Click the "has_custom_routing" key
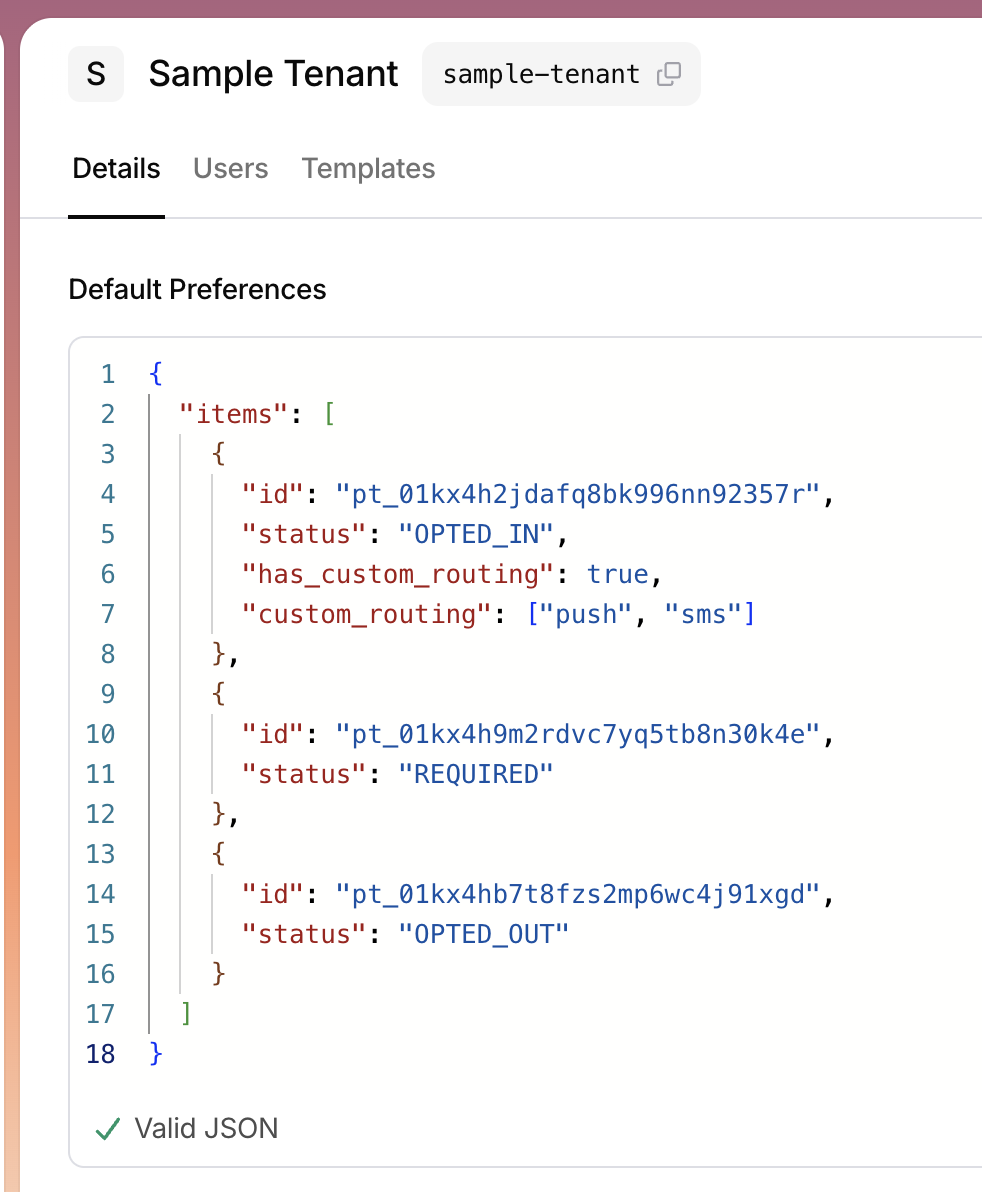 (398, 574)
